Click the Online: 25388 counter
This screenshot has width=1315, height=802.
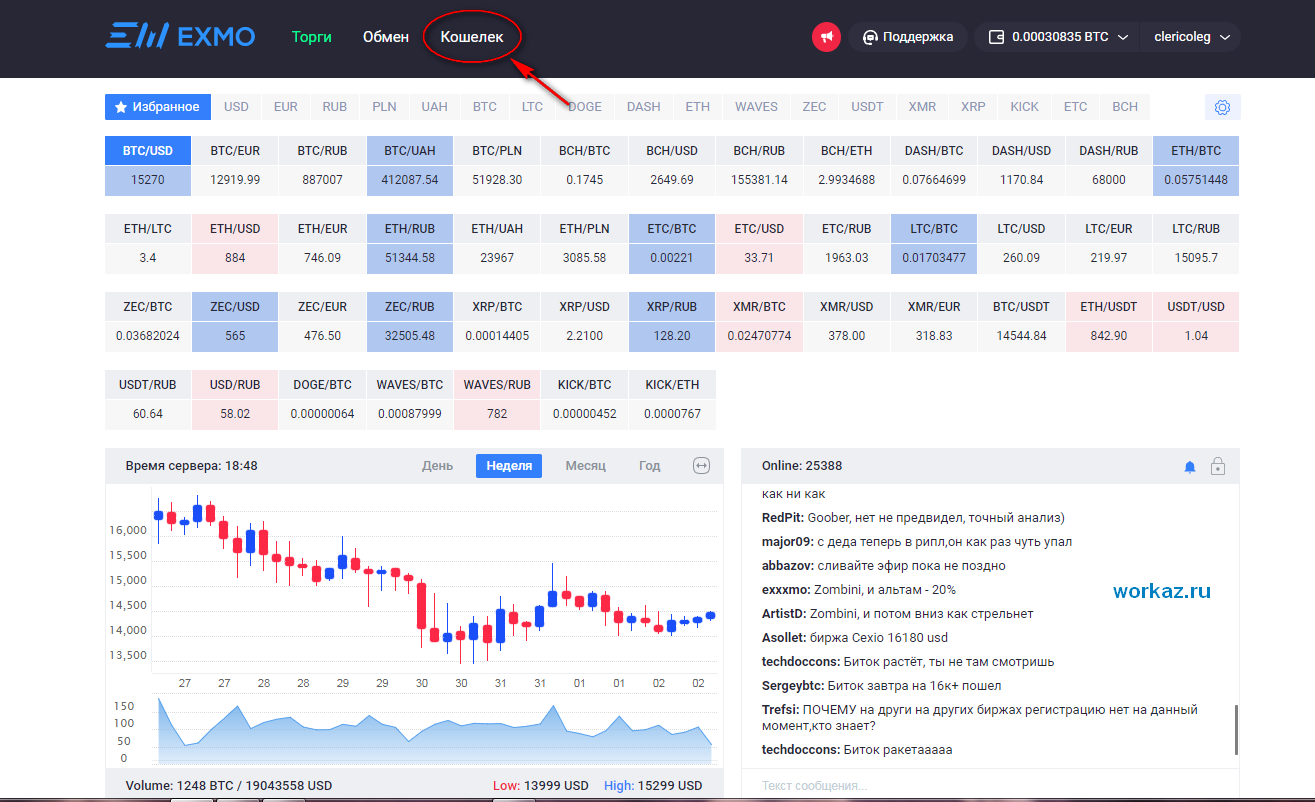point(802,466)
